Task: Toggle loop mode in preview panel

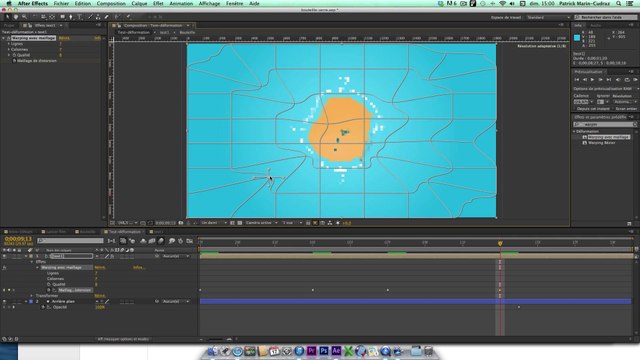Action: click(x=627, y=80)
